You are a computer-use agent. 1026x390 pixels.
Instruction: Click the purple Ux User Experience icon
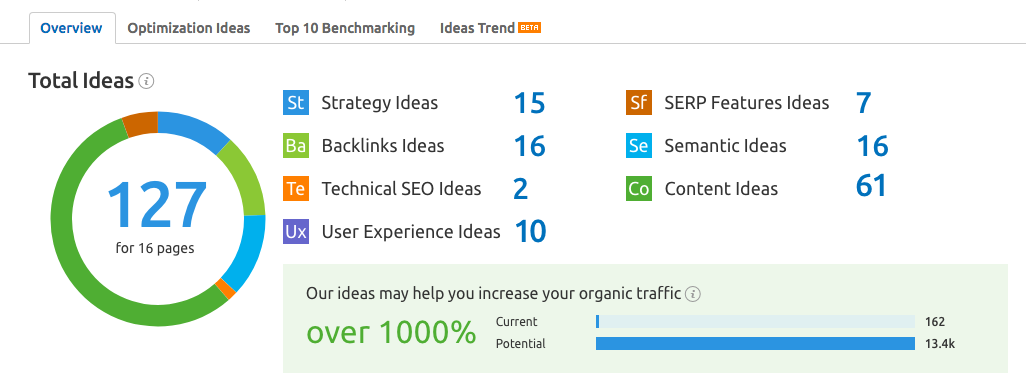click(x=296, y=232)
